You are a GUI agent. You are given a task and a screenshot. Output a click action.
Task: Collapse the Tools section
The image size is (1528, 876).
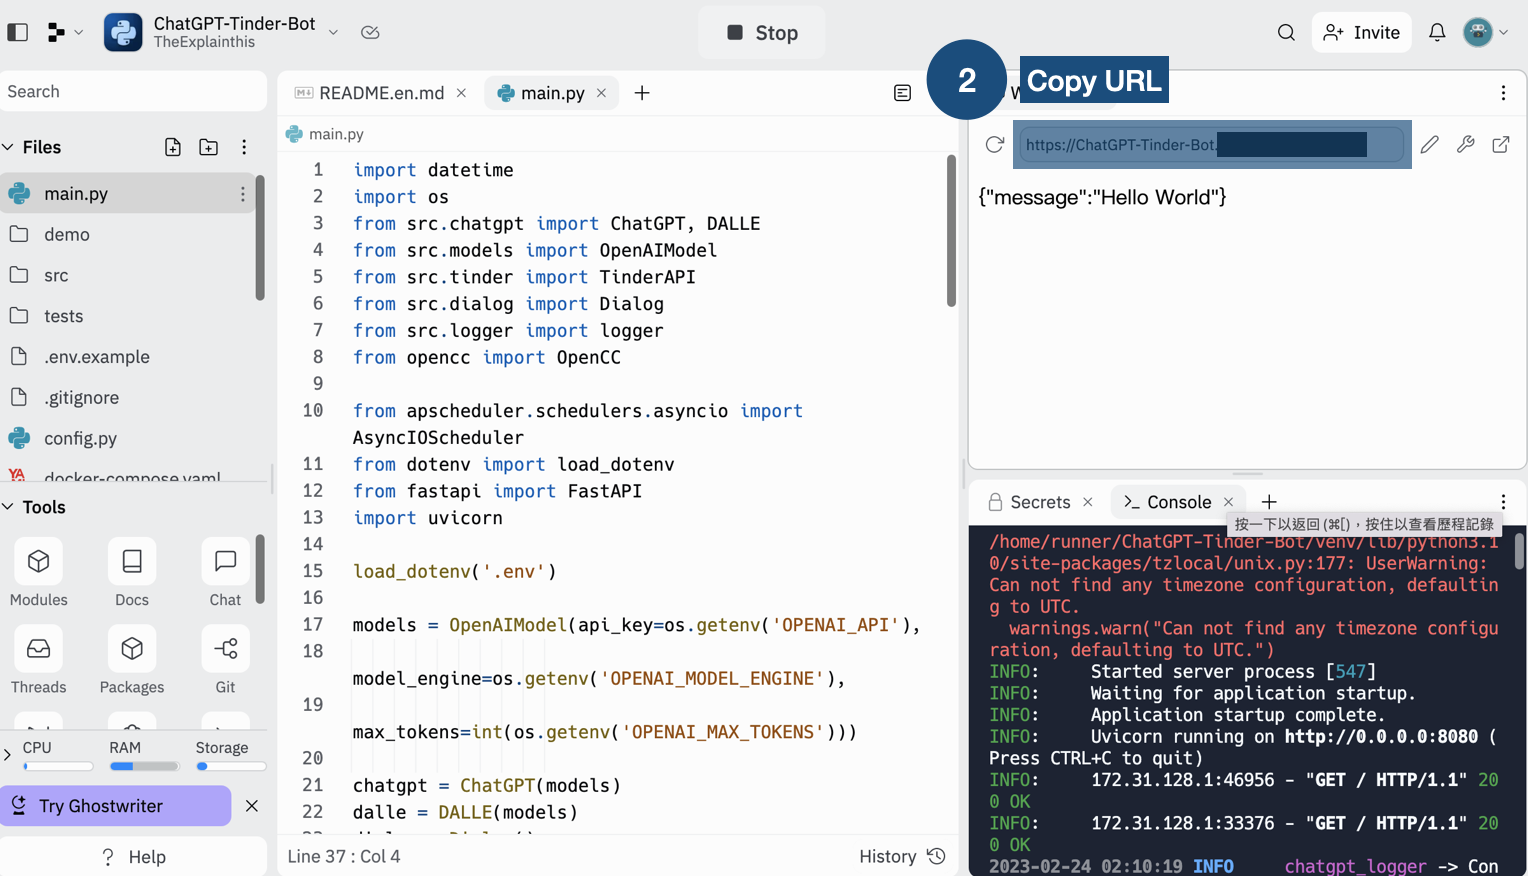8,507
